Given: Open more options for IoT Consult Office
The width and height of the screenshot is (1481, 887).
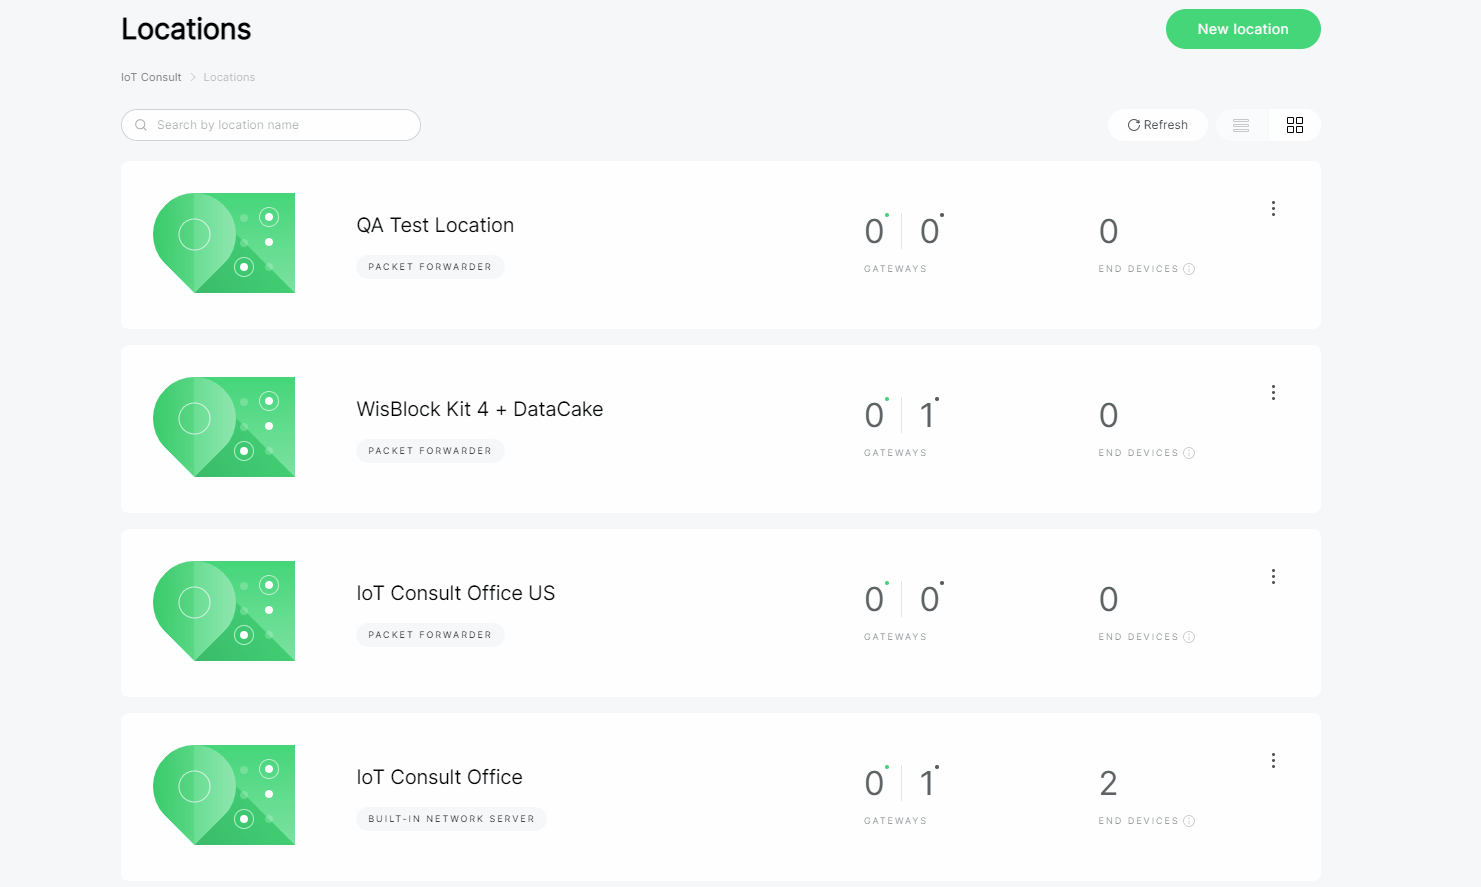Looking at the screenshot, I should pos(1273,760).
